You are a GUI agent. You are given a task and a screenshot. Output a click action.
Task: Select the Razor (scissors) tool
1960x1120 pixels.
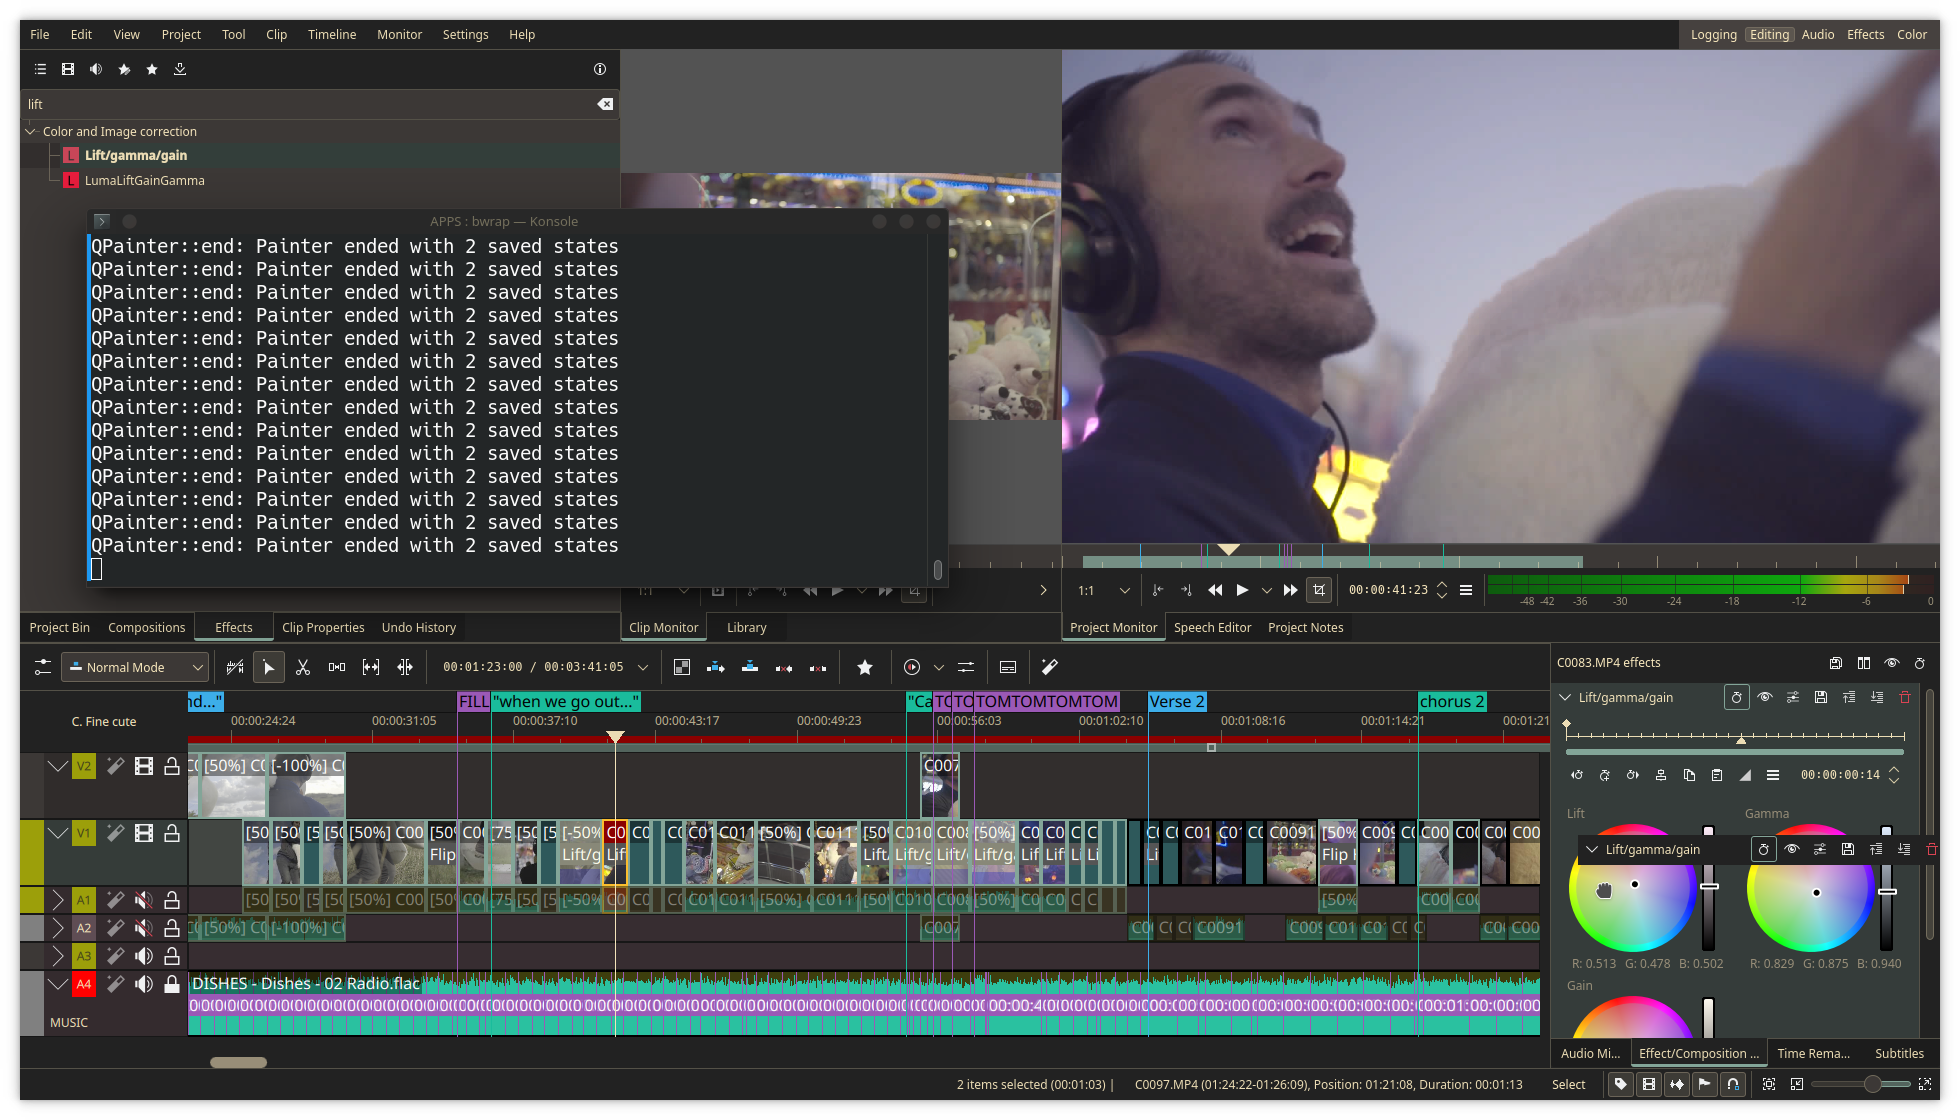(x=303, y=667)
